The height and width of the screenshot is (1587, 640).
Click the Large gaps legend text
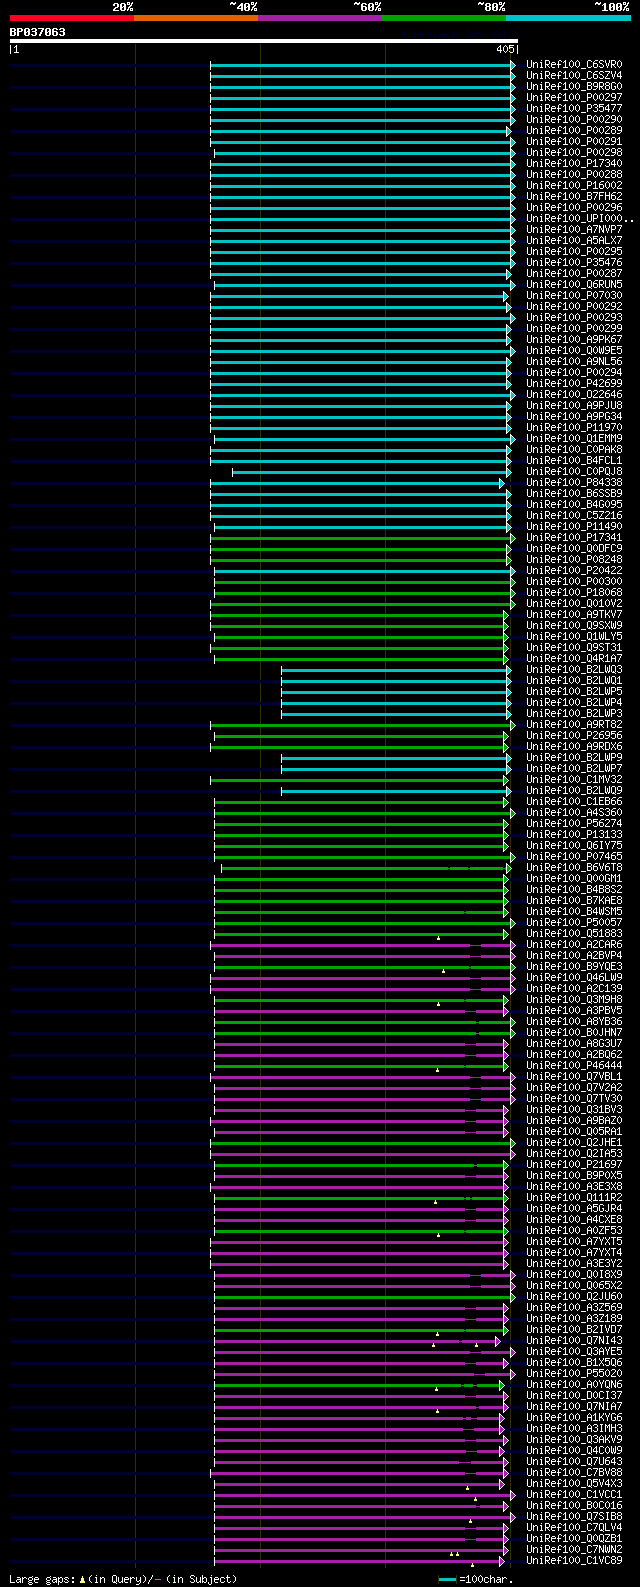(123, 1579)
